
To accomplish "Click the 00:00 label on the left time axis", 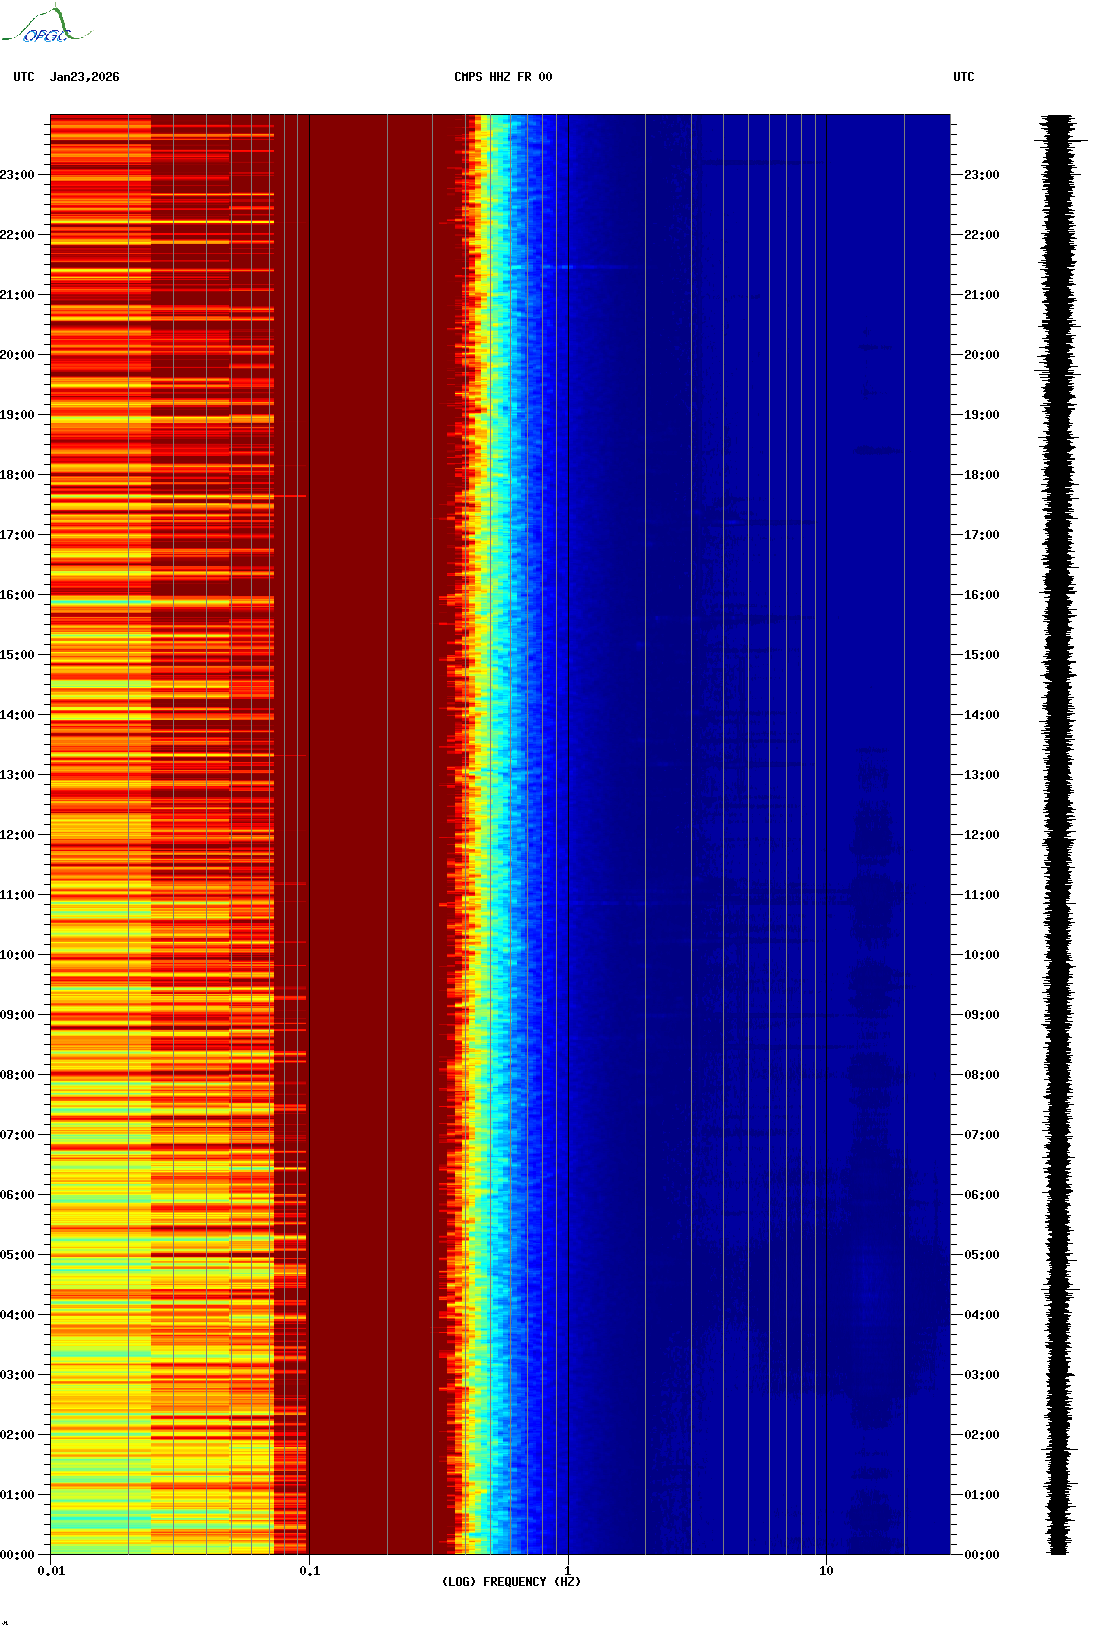I will (x=17, y=1555).
